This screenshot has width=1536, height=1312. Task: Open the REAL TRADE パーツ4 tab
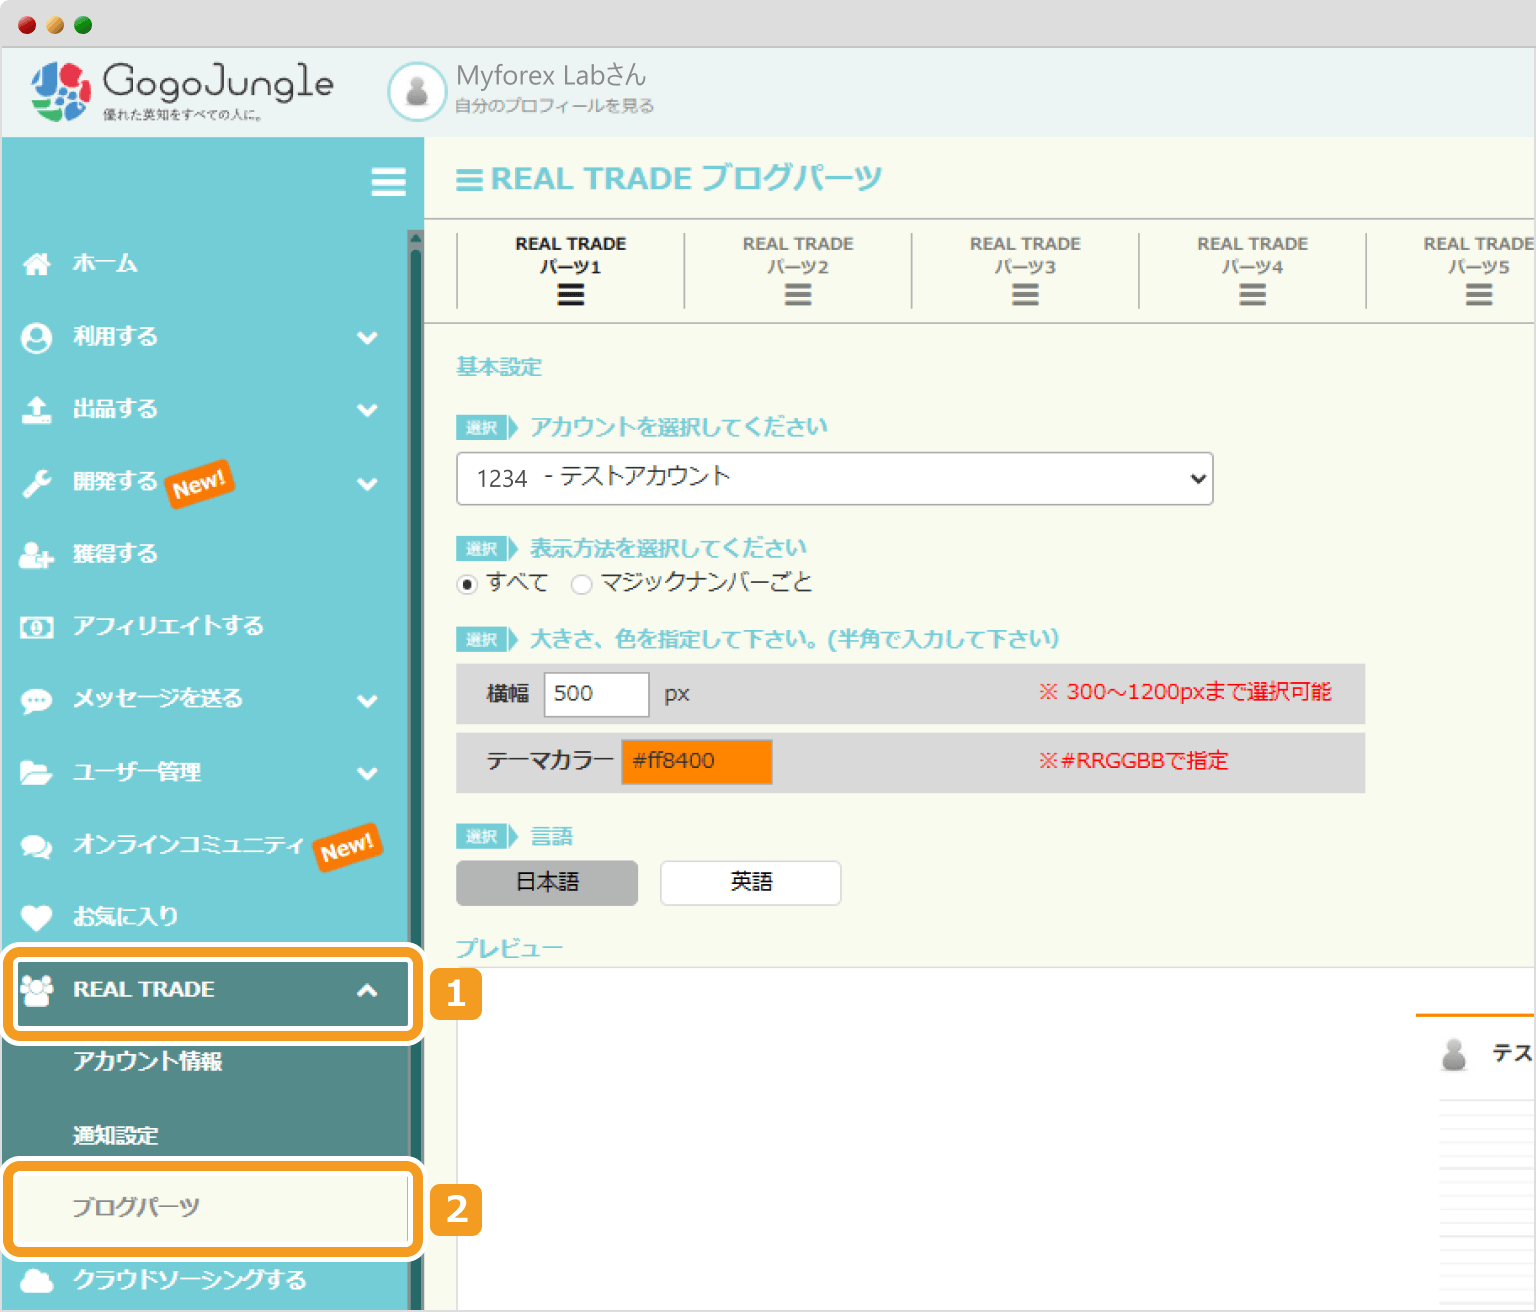(1252, 270)
